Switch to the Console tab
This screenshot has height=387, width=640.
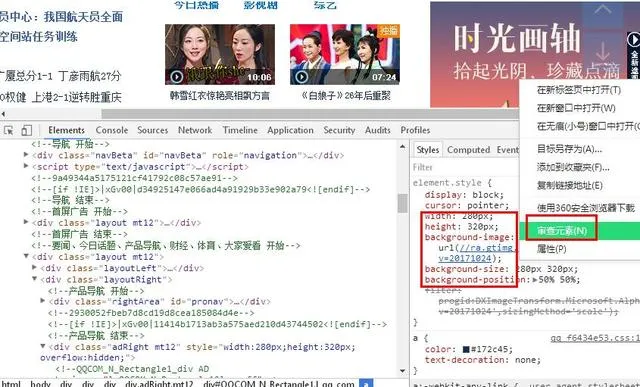pos(112,130)
